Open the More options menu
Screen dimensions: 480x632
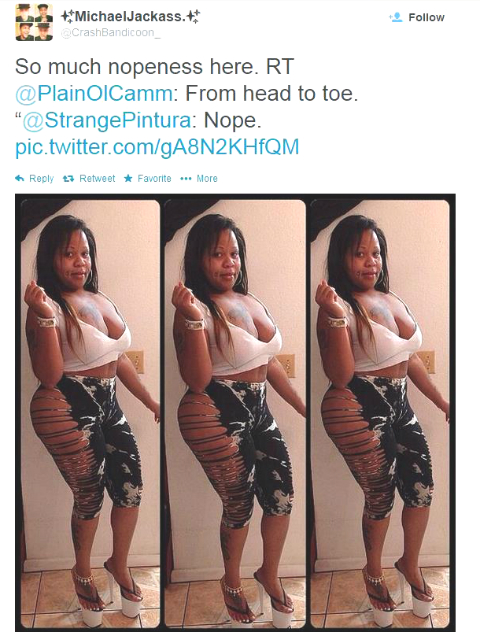(199, 178)
